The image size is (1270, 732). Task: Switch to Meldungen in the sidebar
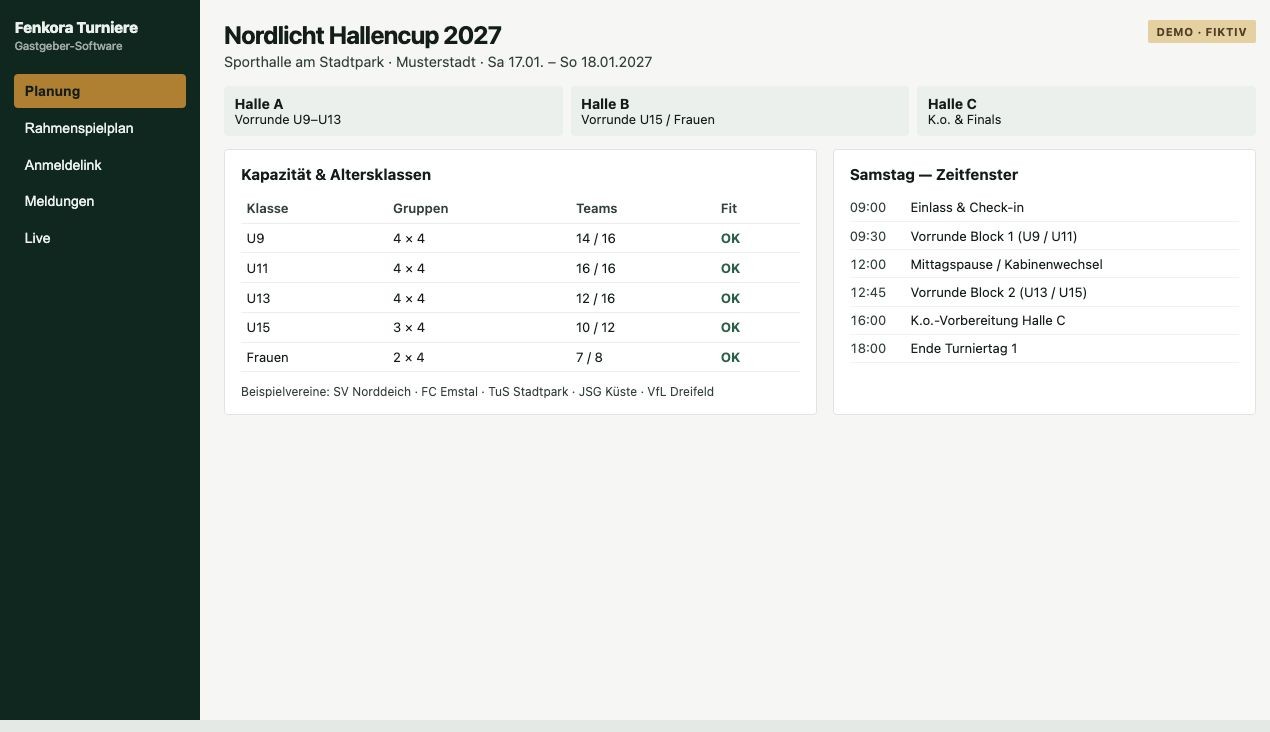pyautogui.click(x=100, y=201)
